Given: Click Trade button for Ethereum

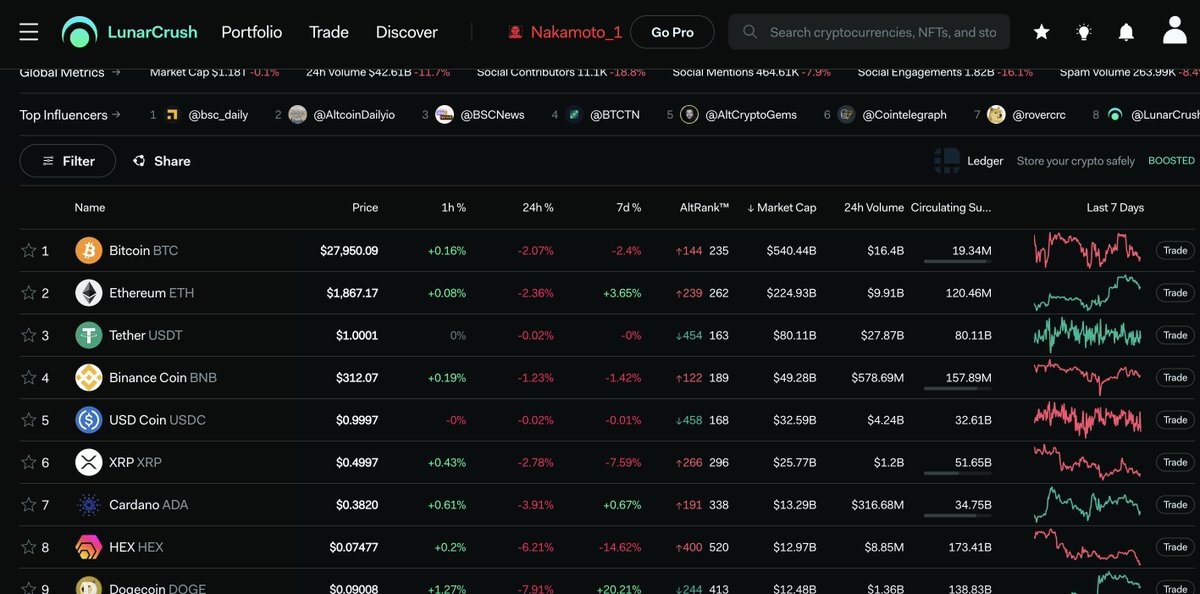Looking at the screenshot, I should (1175, 293).
